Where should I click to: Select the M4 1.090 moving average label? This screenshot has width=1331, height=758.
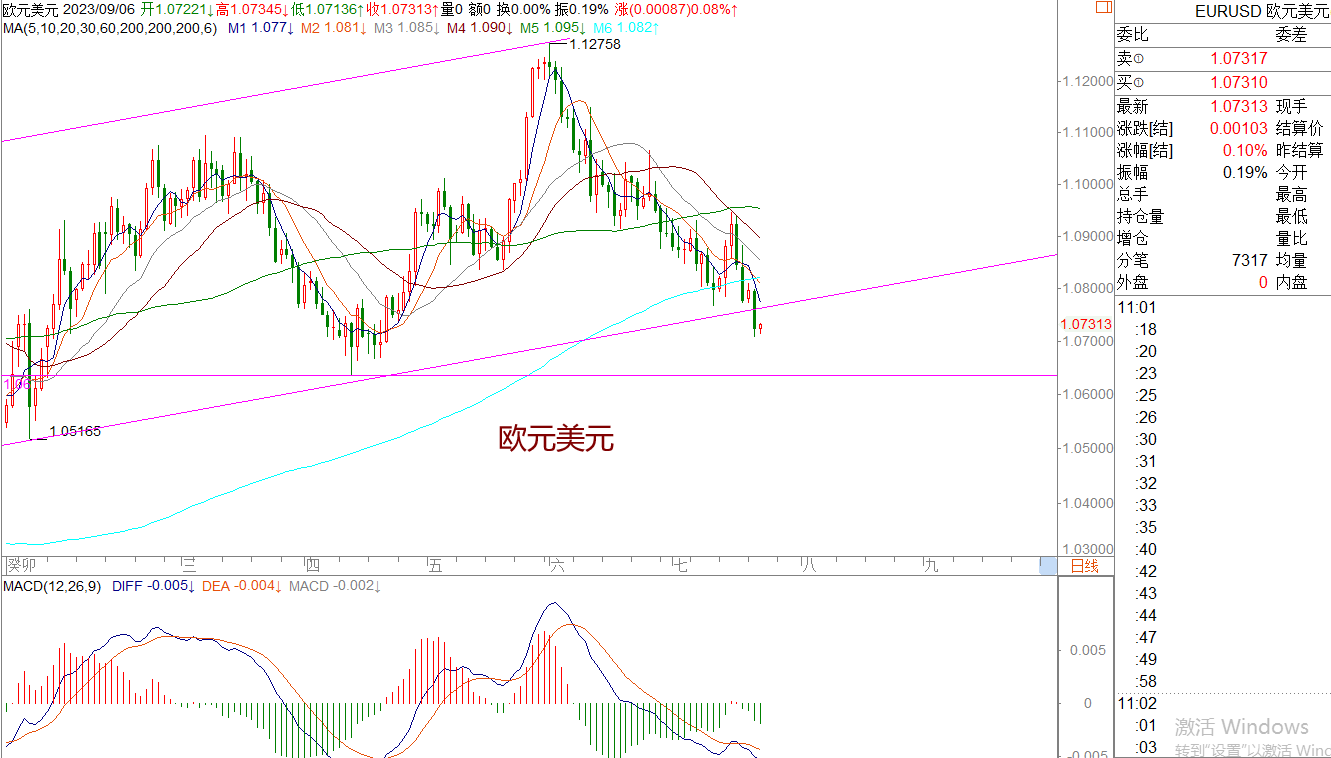point(480,27)
